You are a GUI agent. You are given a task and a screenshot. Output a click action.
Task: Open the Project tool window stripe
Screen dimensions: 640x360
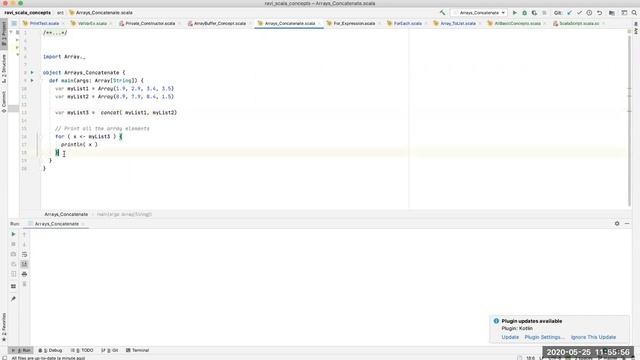point(4,33)
